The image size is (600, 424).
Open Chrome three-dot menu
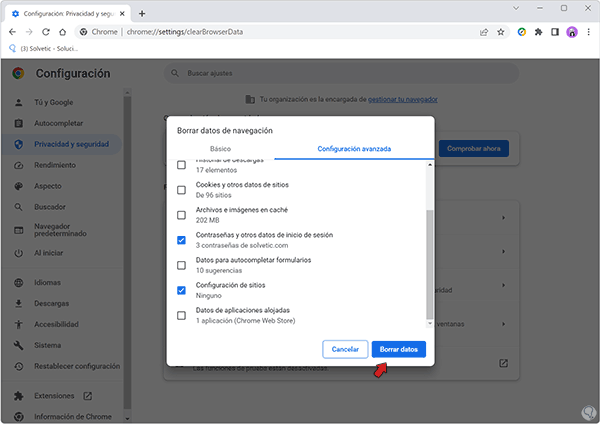pos(588,31)
